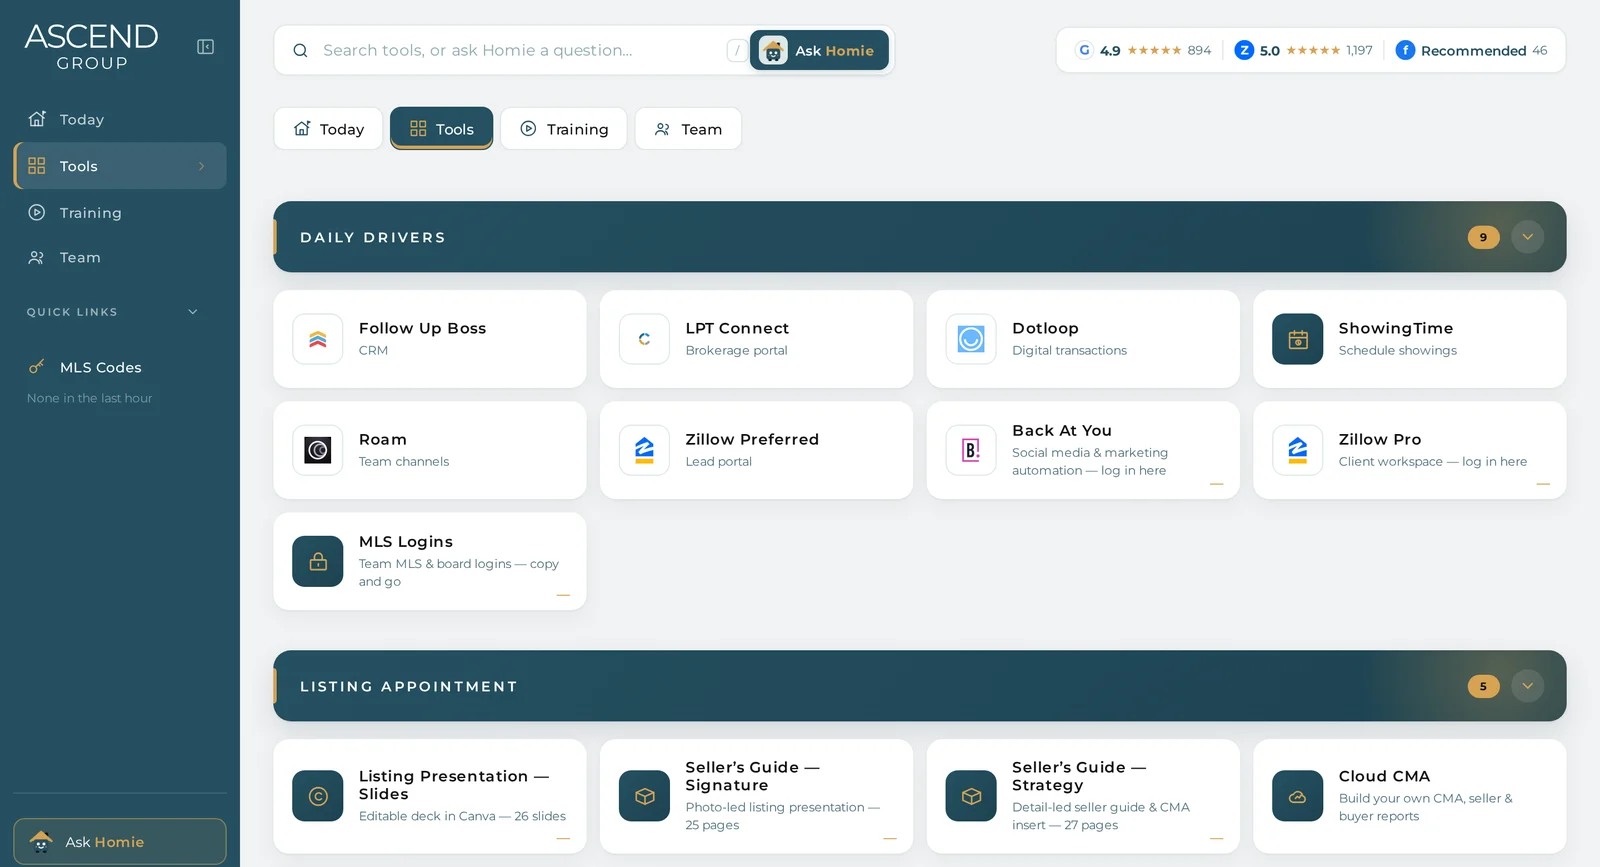Click the slash shortcut key hint
This screenshot has width=1600, height=867.
(x=737, y=50)
